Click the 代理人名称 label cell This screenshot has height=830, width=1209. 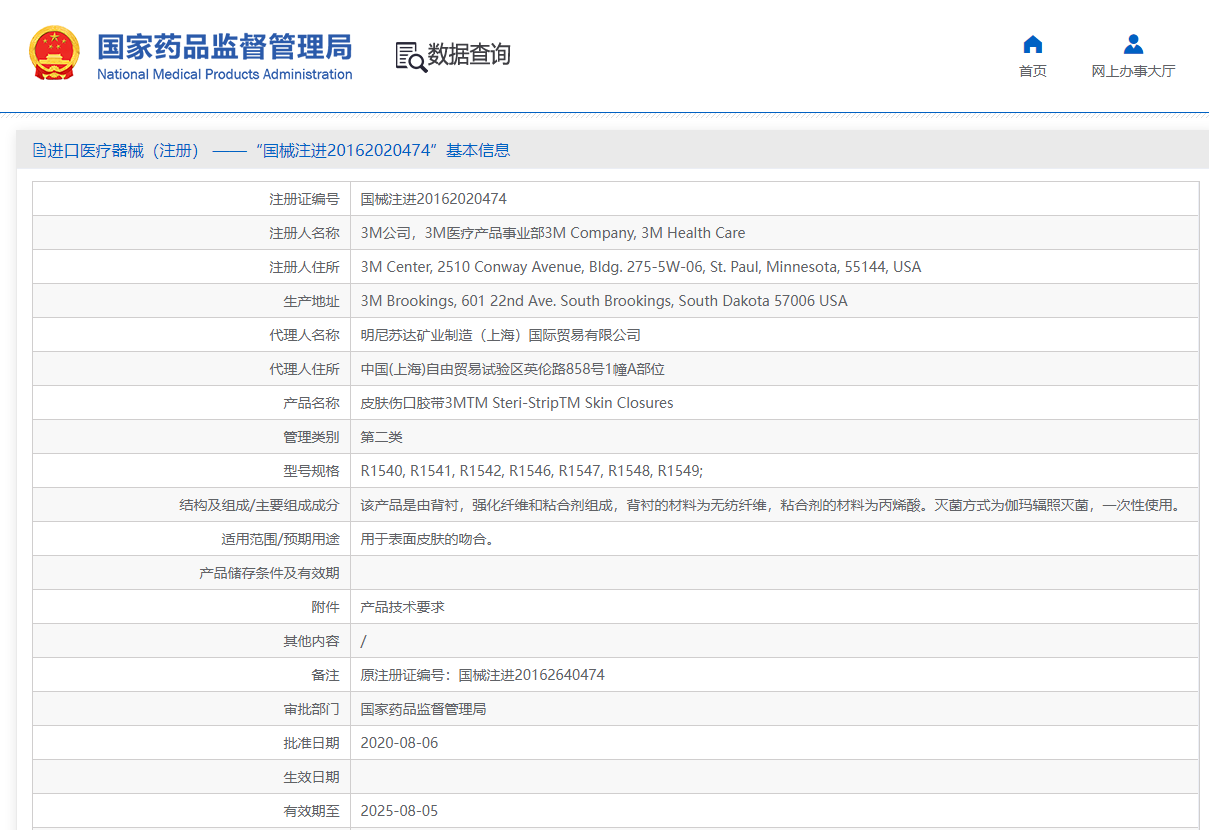pyautogui.click(x=192, y=335)
